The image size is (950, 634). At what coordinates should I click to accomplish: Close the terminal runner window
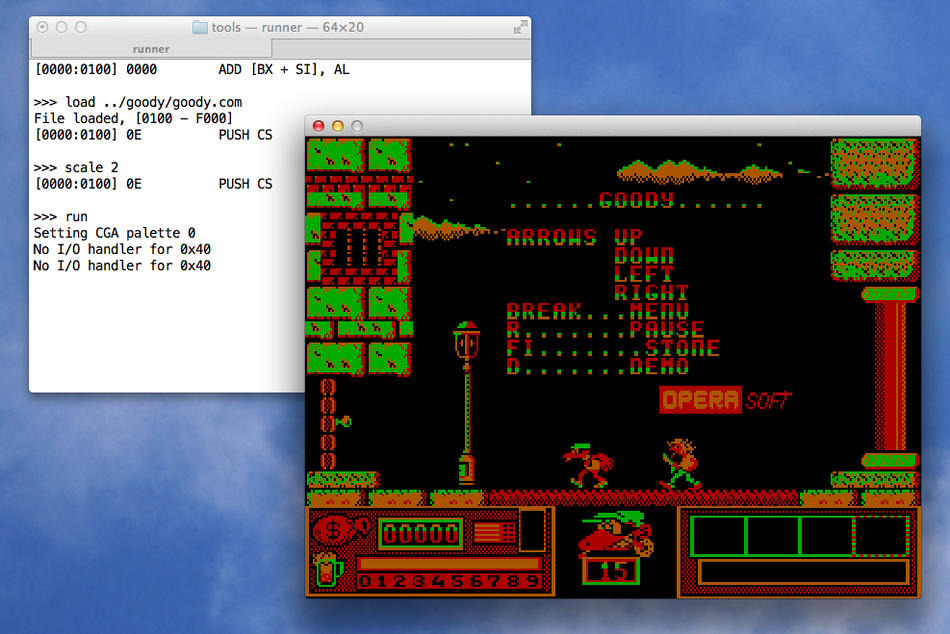click(42, 27)
